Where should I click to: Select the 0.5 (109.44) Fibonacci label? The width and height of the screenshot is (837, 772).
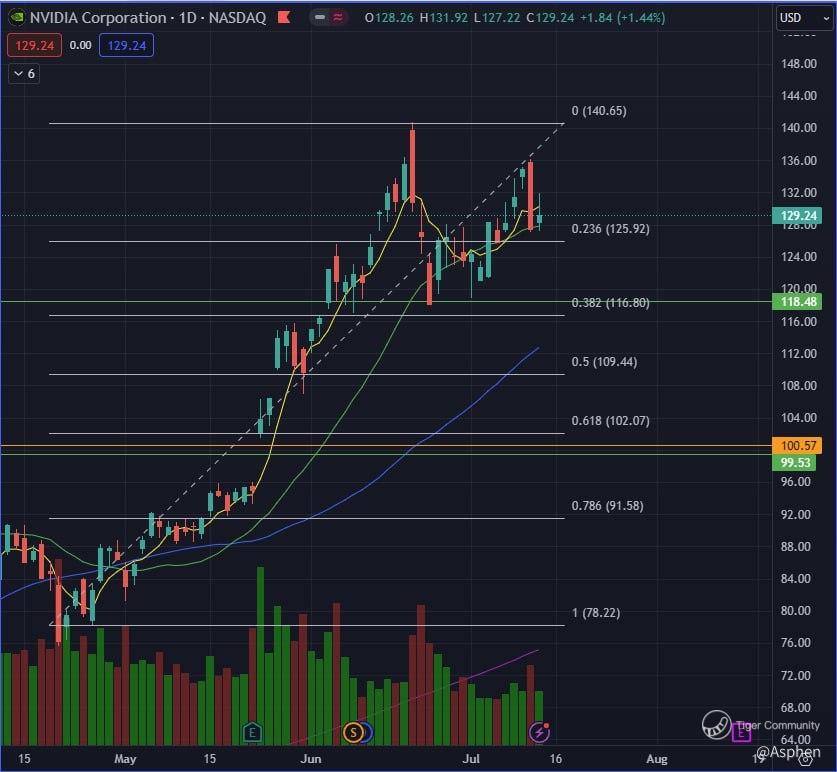(604, 362)
